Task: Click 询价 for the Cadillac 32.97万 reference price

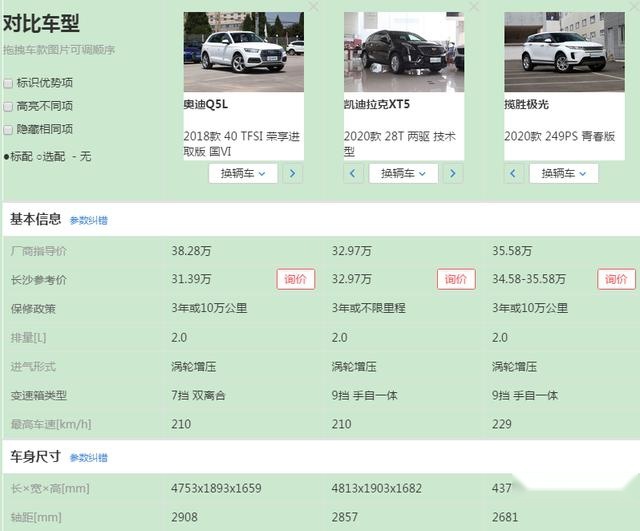Action: 456,279
